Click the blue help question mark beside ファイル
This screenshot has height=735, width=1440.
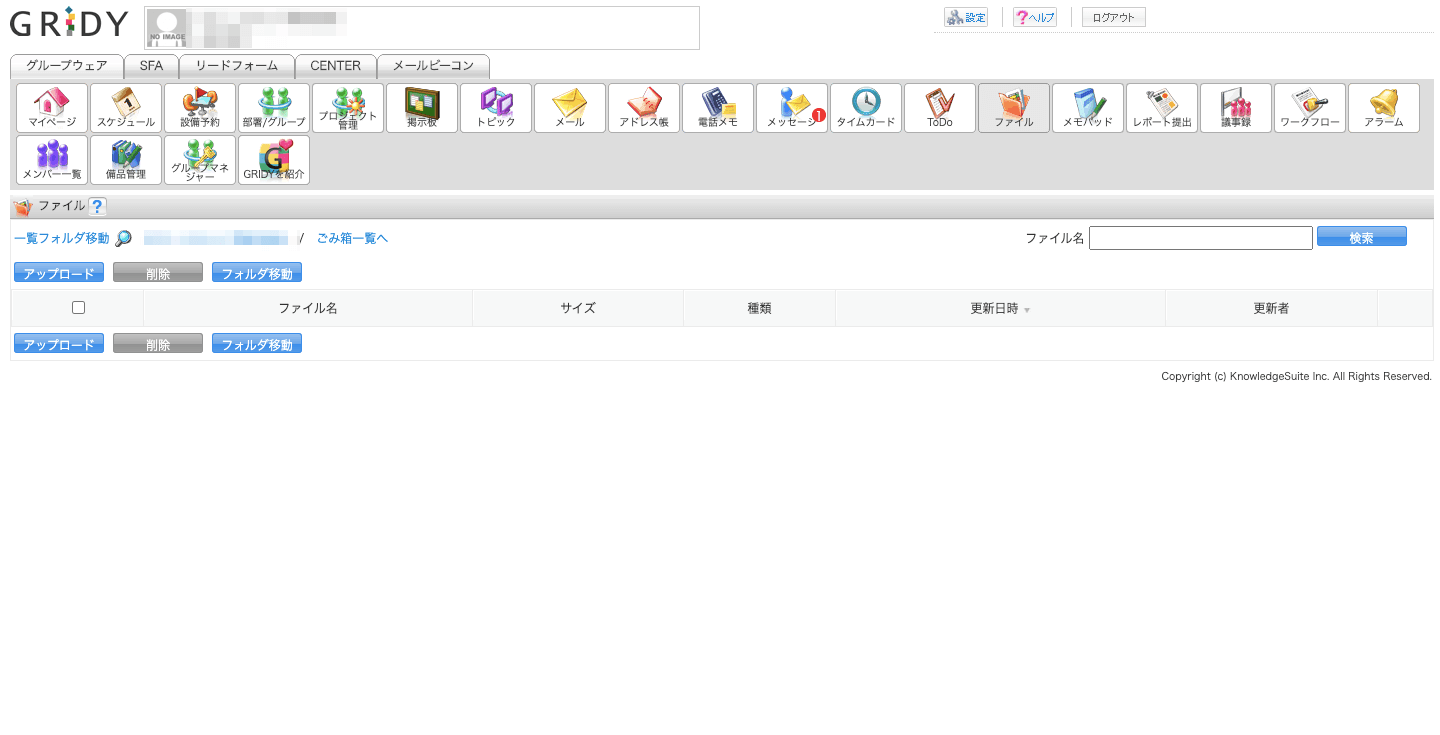point(97,207)
